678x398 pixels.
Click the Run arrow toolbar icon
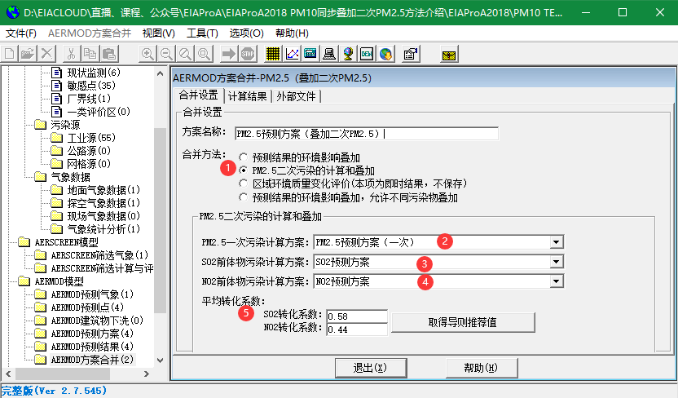pyautogui.click(x=229, y=54)
